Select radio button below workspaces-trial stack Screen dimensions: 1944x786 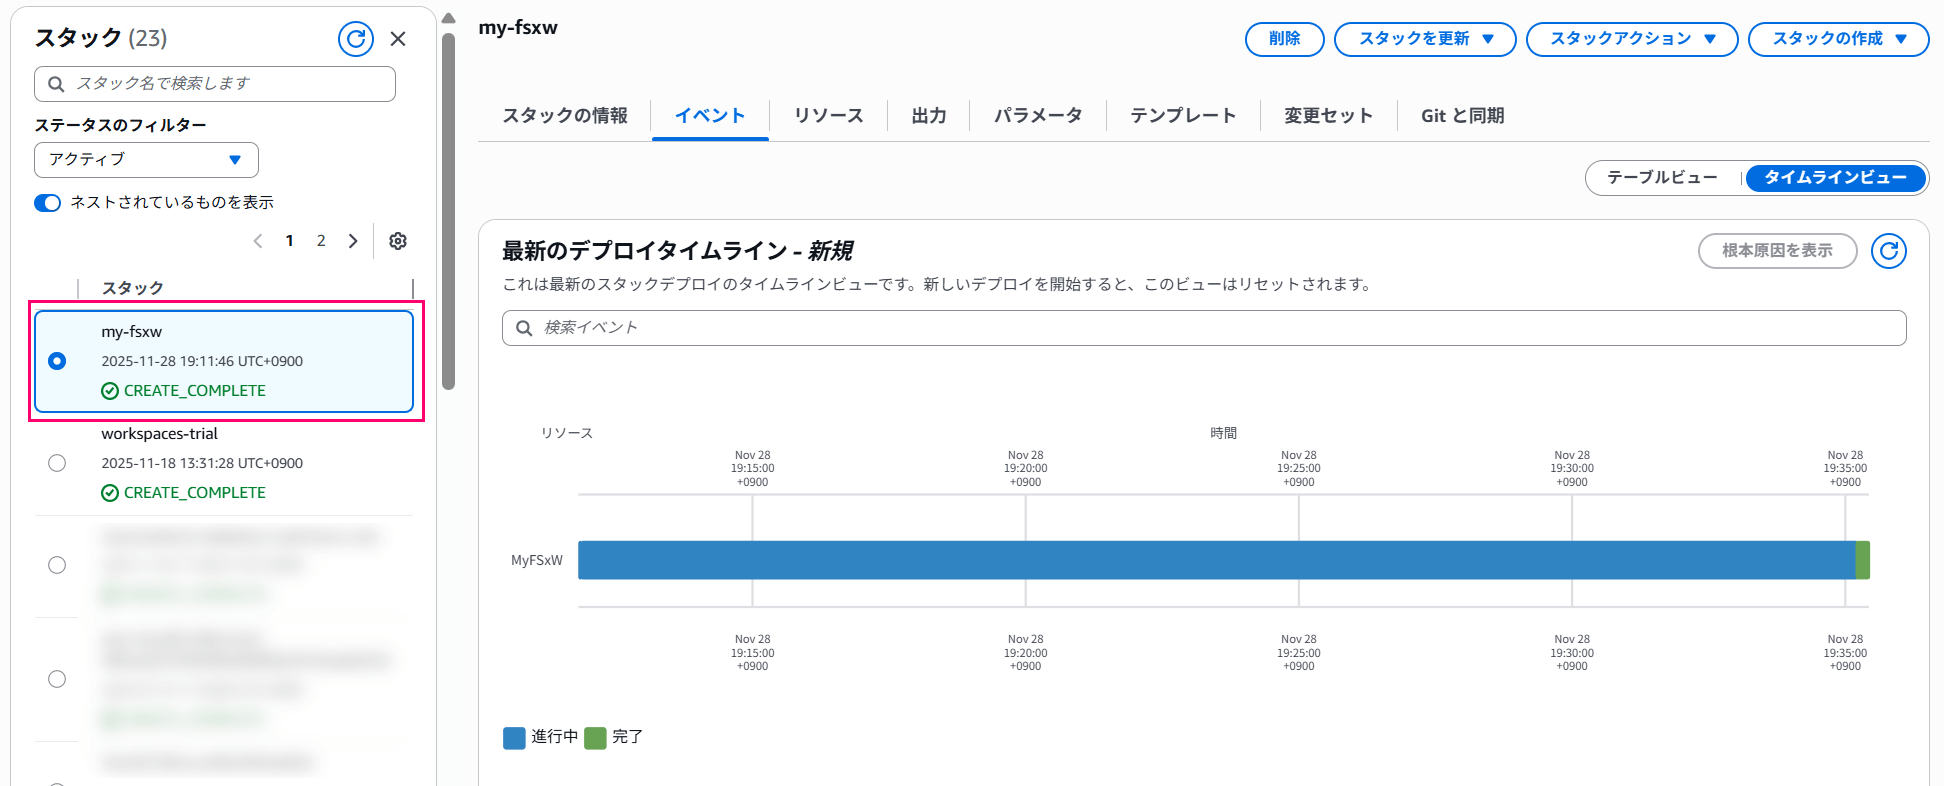click(57, 565)
